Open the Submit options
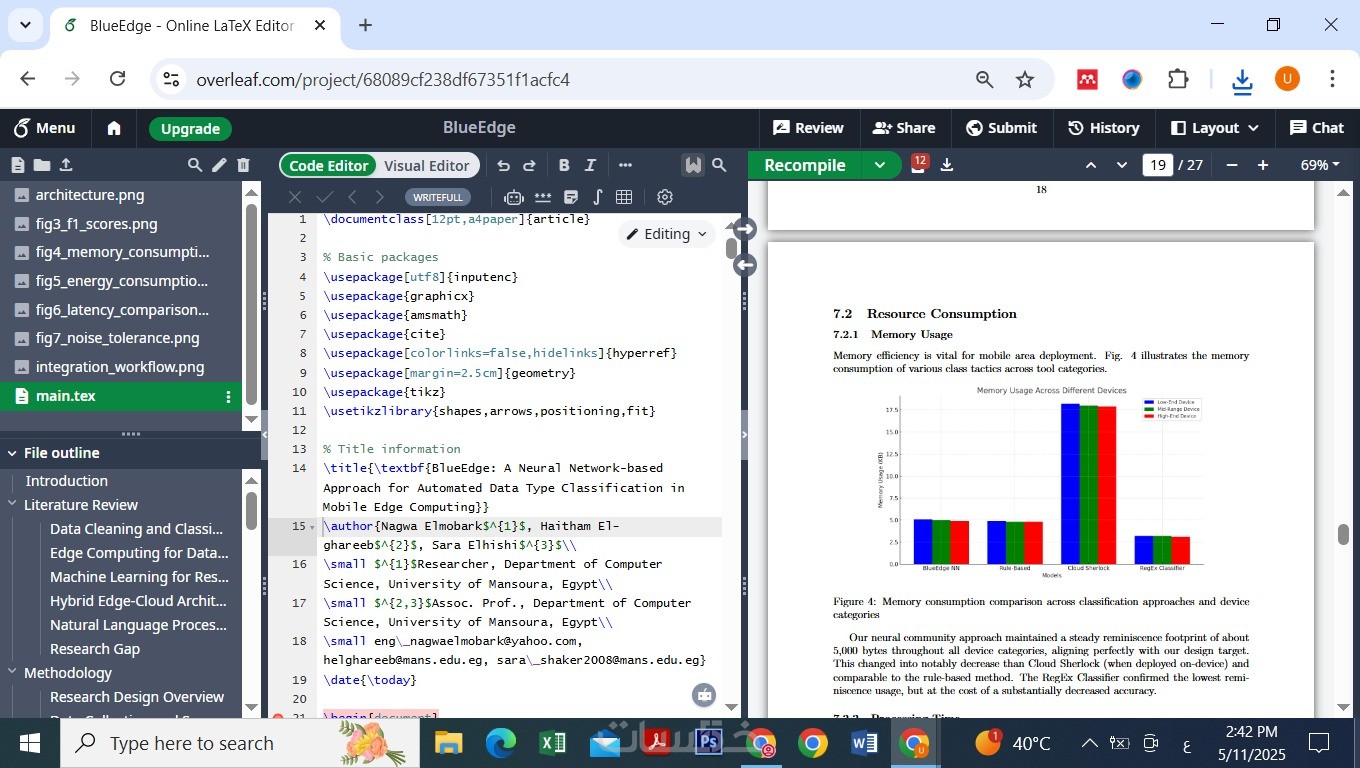 coord(1001,128)
